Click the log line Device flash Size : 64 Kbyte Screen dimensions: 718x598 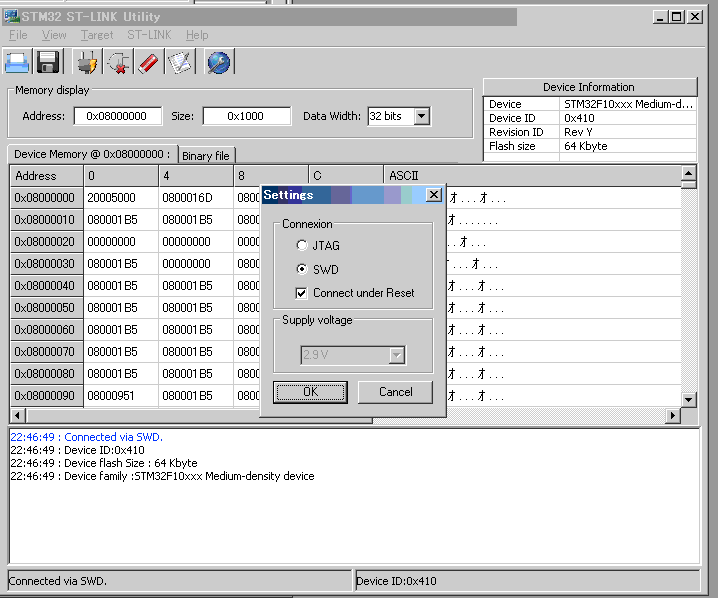104,463
